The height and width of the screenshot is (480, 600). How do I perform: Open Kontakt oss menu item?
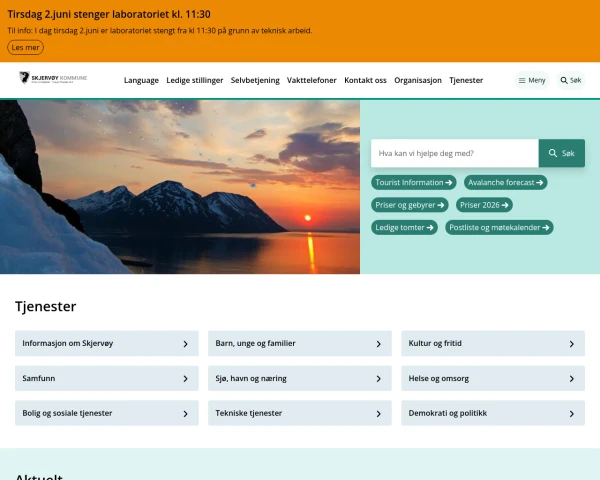[x=365, y=80]
